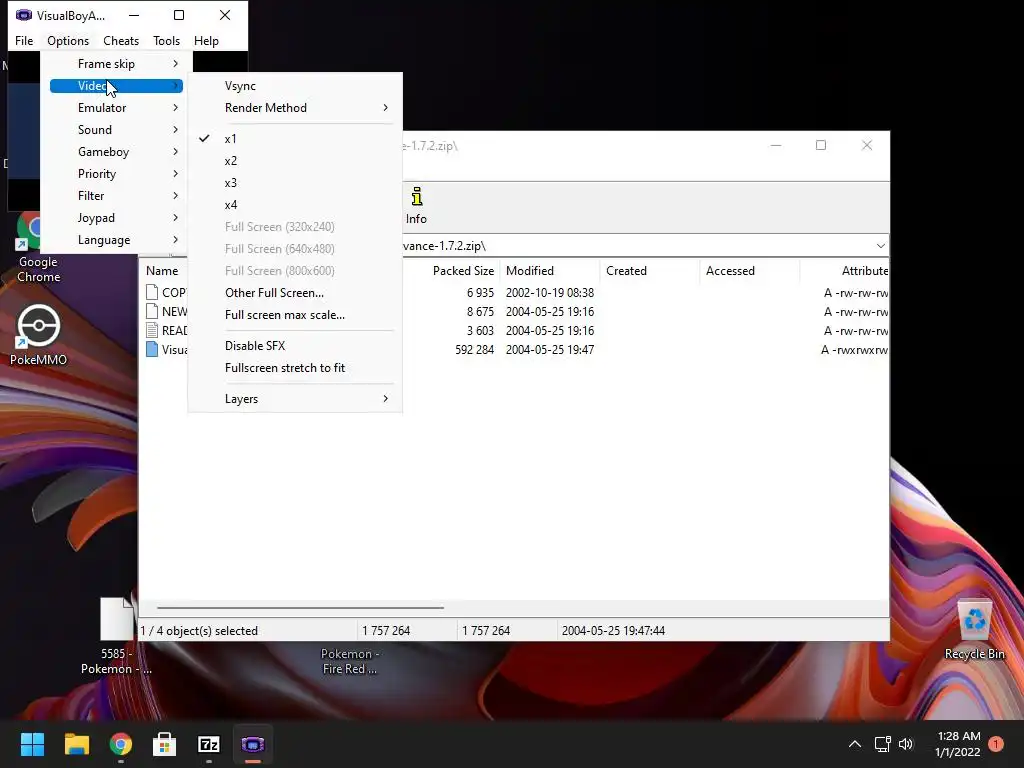Image resolution: width=1024 pixels, height=768 pixels.
Task: Select the x2 video scale
Action: click(x=295, y=161)
